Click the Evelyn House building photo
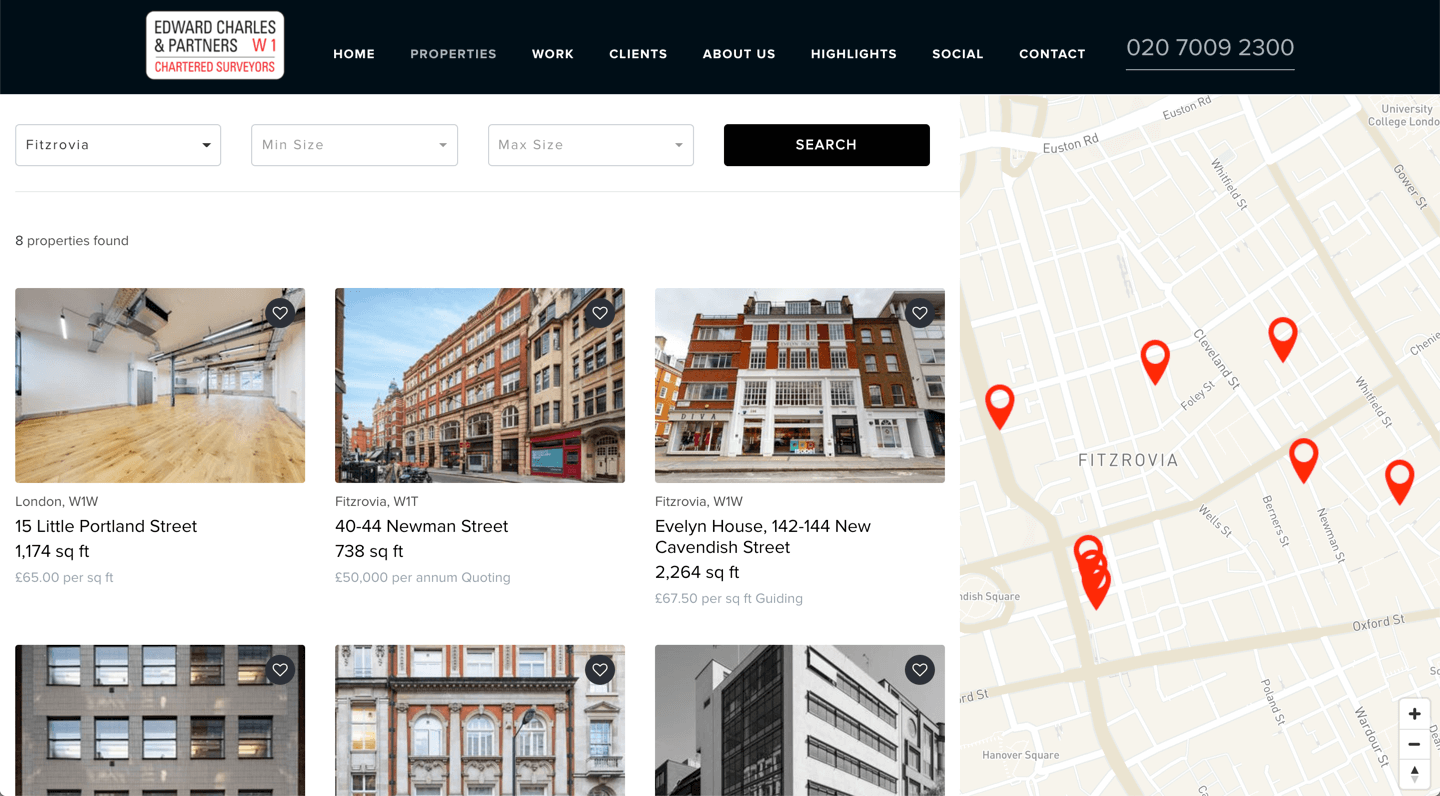 [800, 386]
